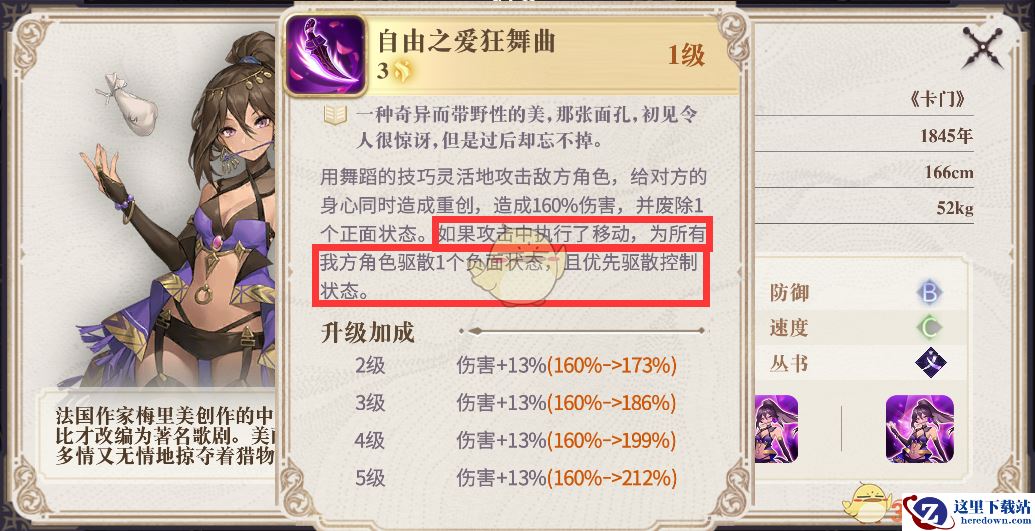Click the purple dagger skill icon
1035x531 pixels.
tap(326, 55)
